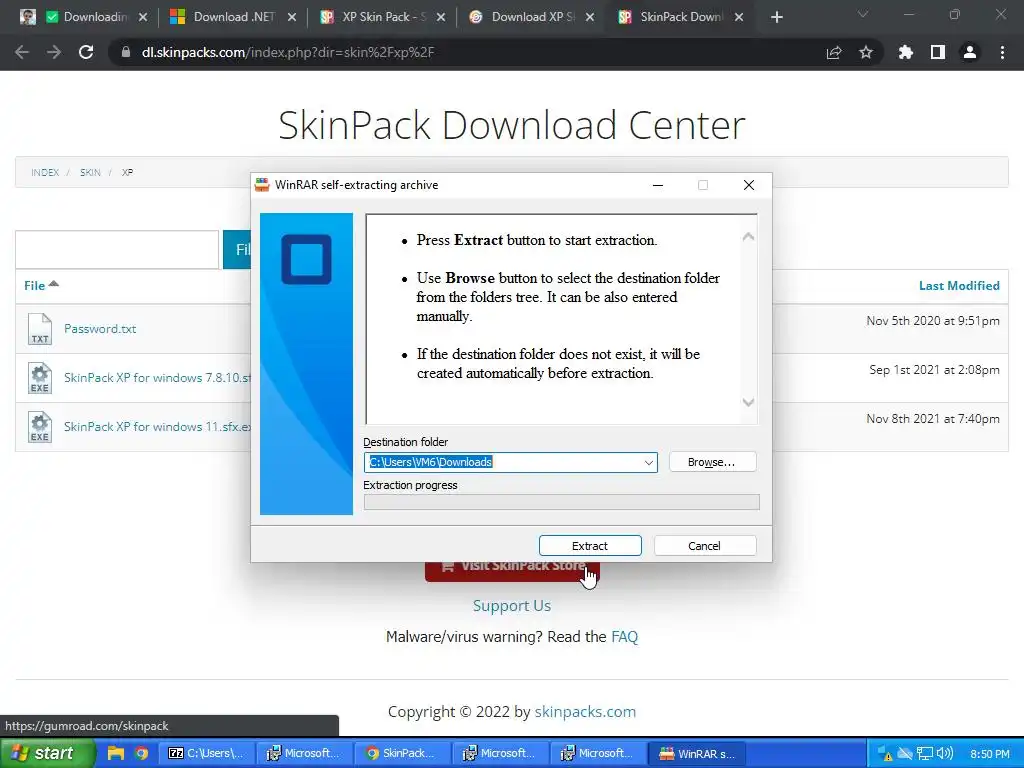Expand Destination folder dropdown arrow
1024x768 pixels.
(648, 462)
